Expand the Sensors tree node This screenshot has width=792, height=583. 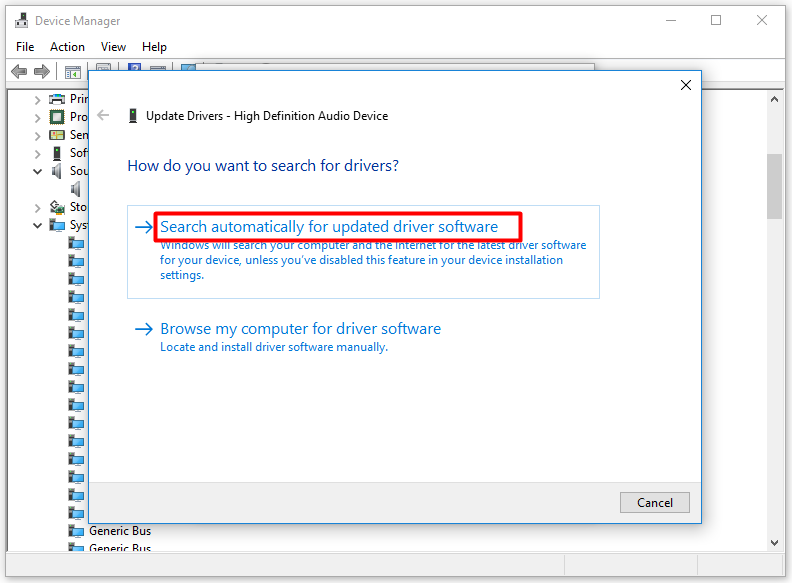(37, 136)
